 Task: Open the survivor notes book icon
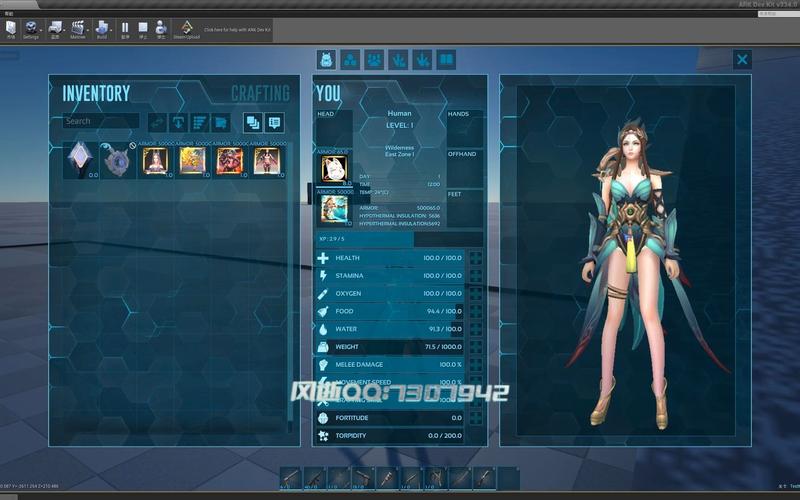point(446,60)
